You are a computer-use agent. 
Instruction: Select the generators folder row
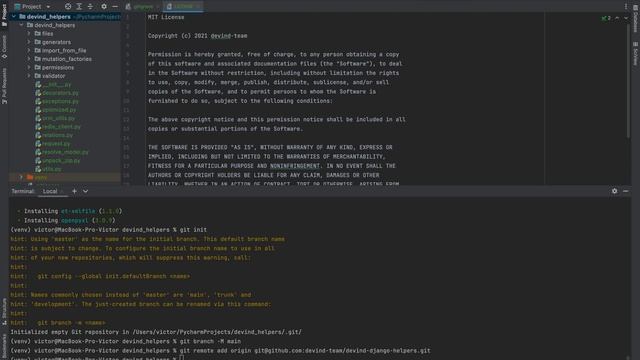point(65,42)
